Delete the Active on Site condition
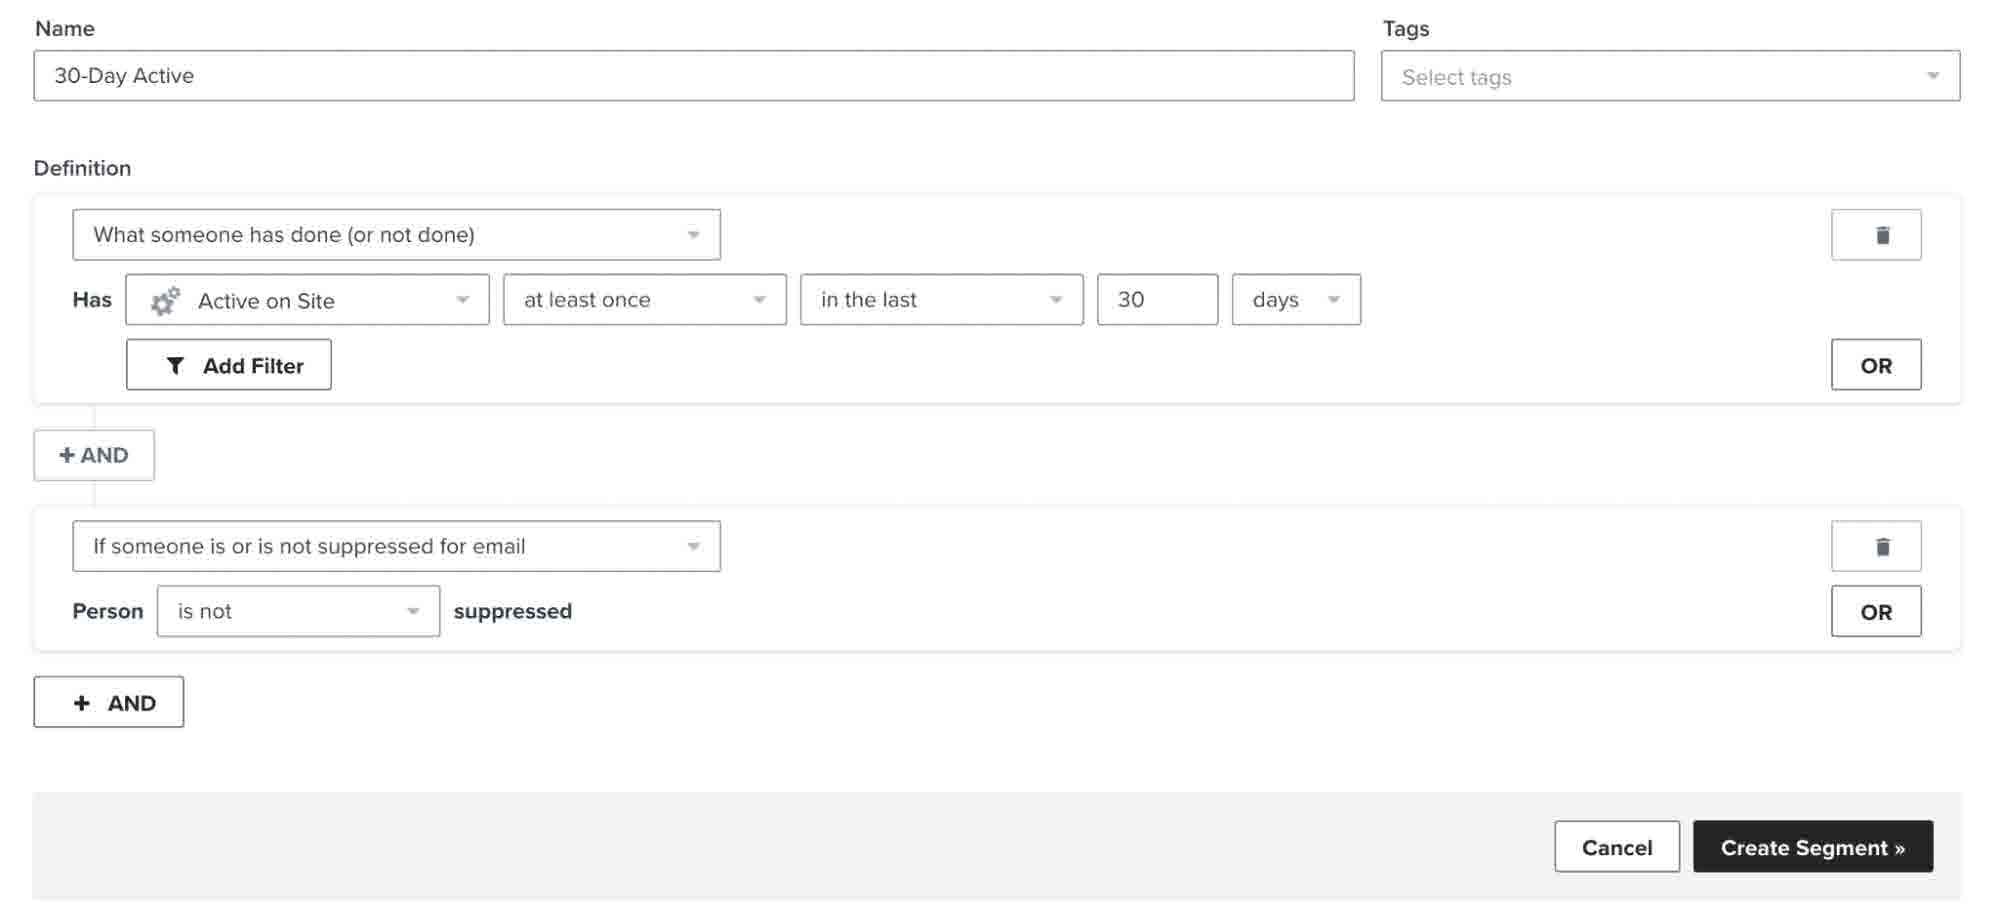 point(1875,235)
